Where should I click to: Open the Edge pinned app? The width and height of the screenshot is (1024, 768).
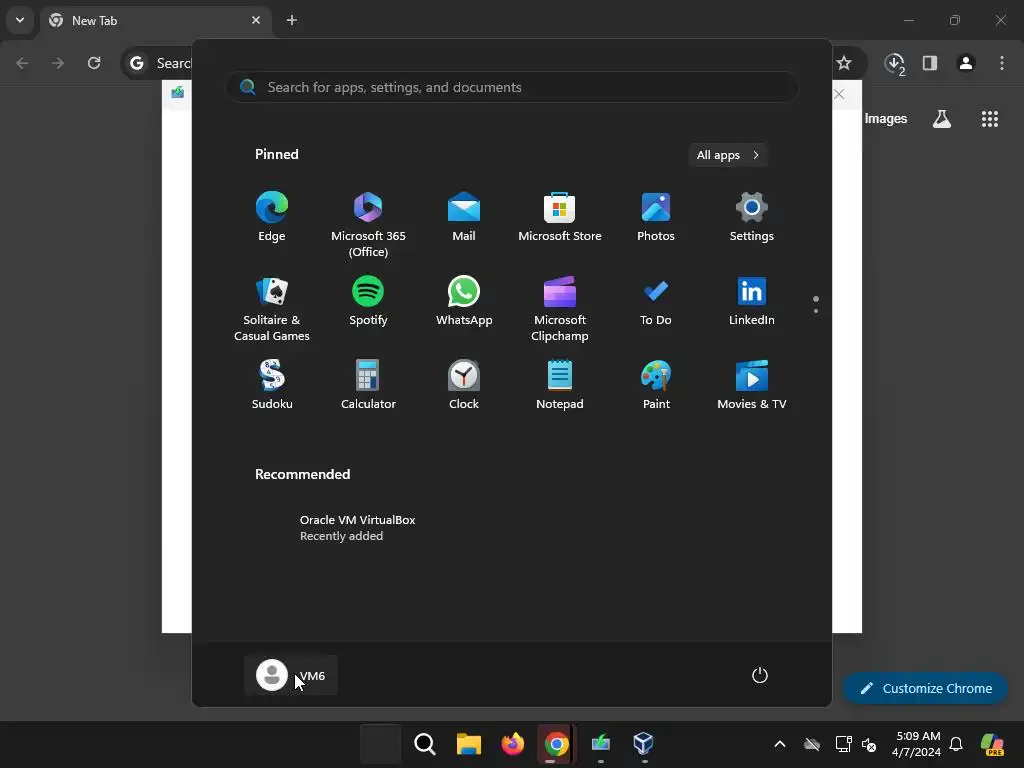click(272, 217)
